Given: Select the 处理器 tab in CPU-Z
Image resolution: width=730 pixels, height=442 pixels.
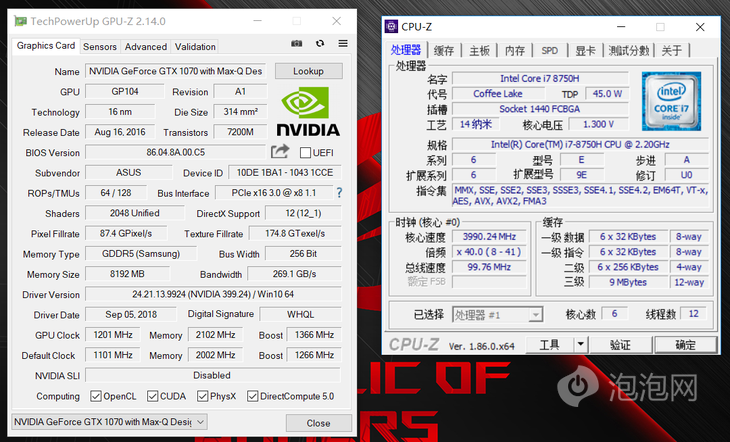Looking at the screenshot, I should [x=406, y=50].
